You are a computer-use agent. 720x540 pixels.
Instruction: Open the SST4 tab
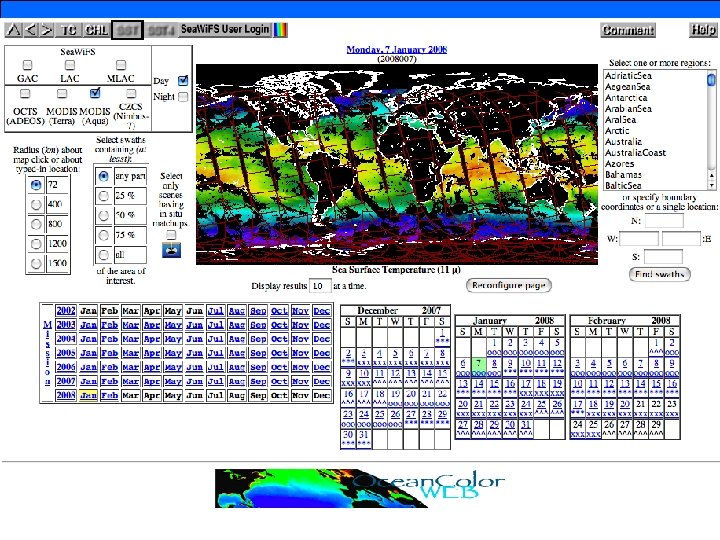click(x=160, y=30)
